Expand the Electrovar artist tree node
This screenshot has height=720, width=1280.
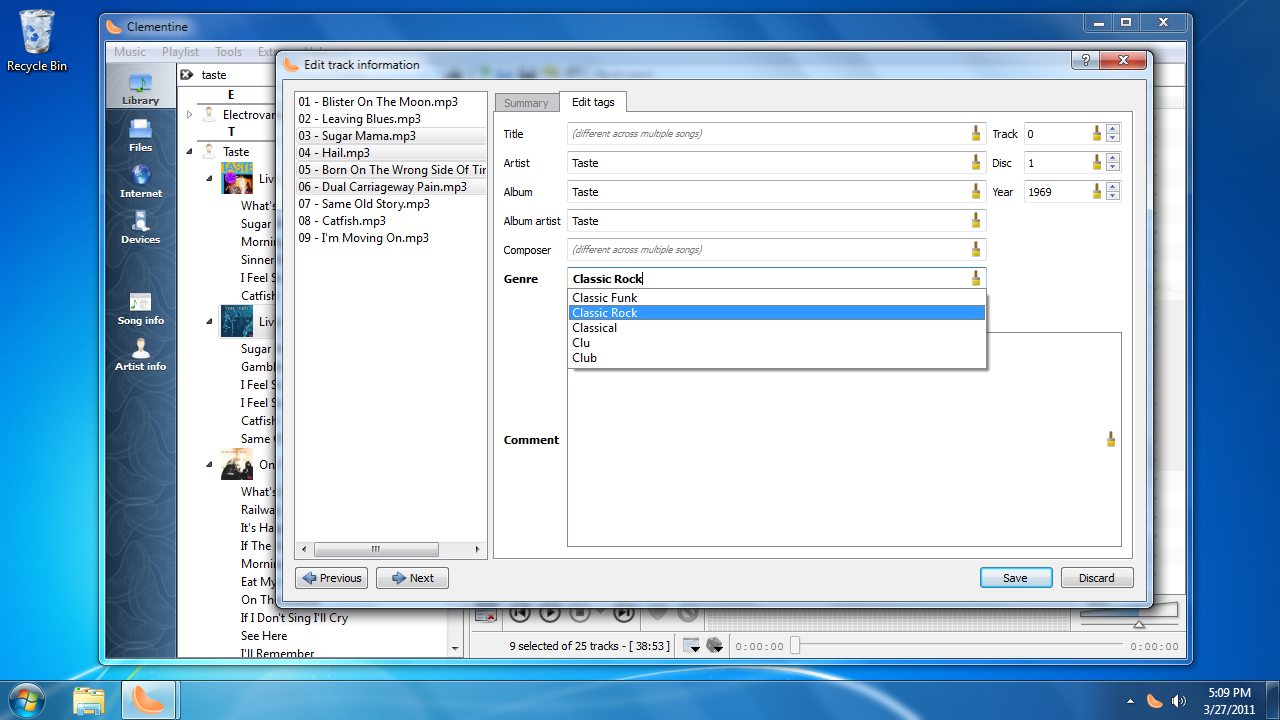189,115
